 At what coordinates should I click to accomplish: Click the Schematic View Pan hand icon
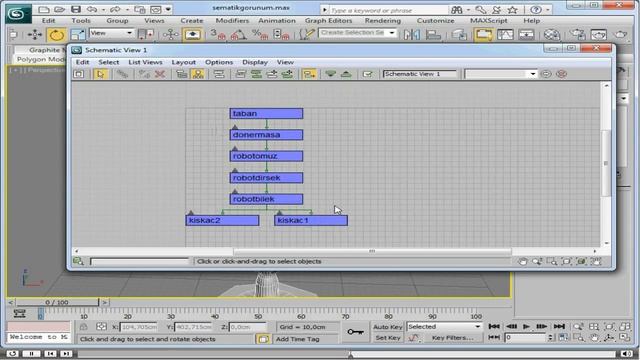pyautogui.click(x=522, y=262)
